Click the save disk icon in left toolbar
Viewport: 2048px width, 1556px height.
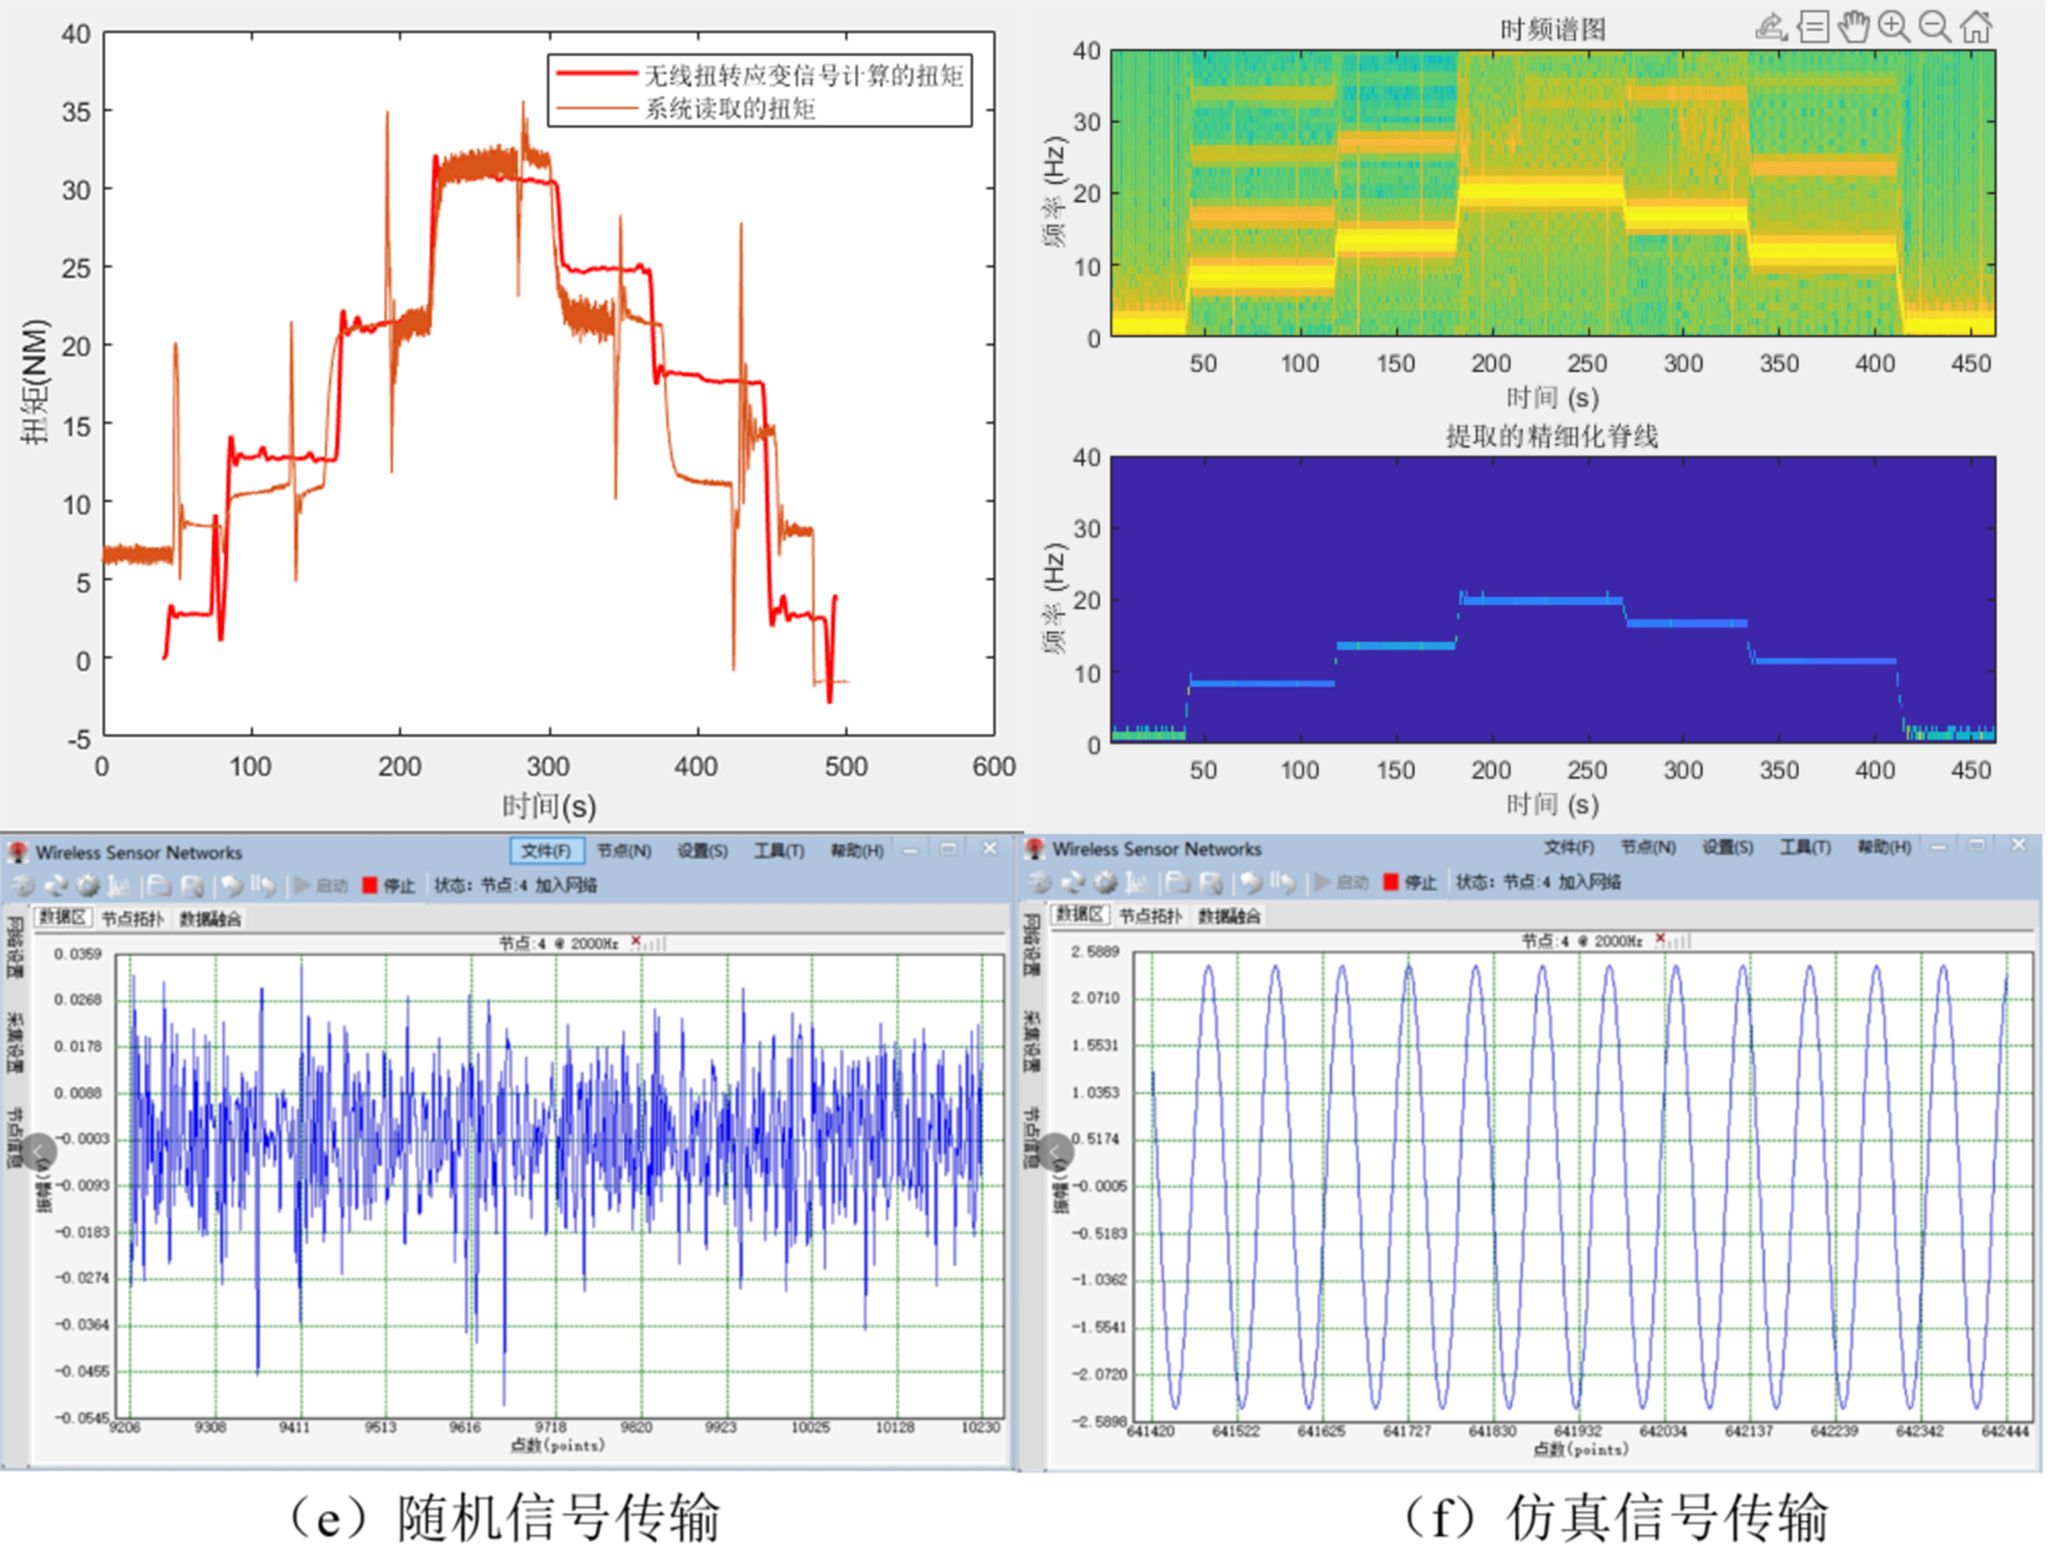tap(192, 885)
